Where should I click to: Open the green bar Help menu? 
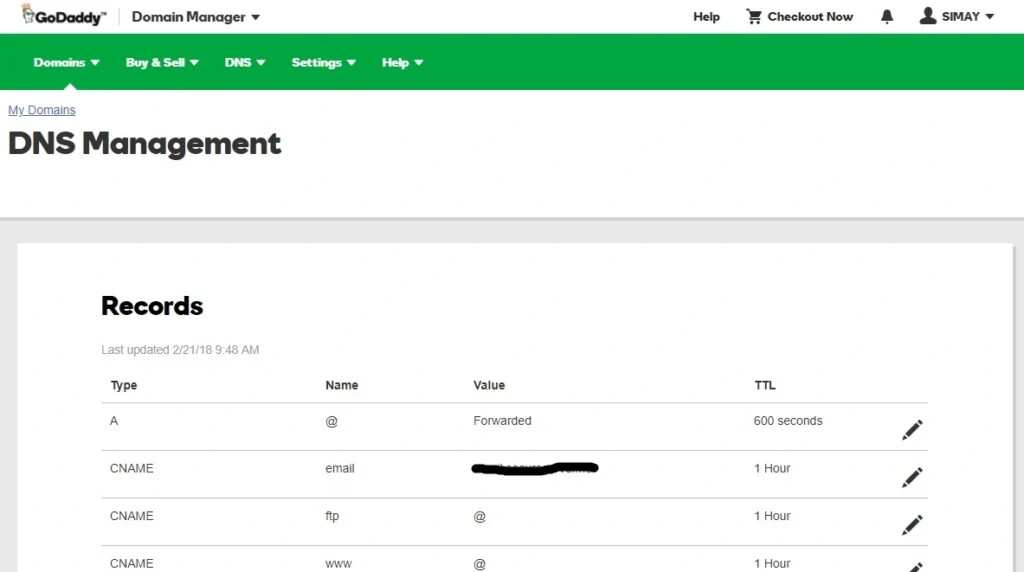pos(402,63)
